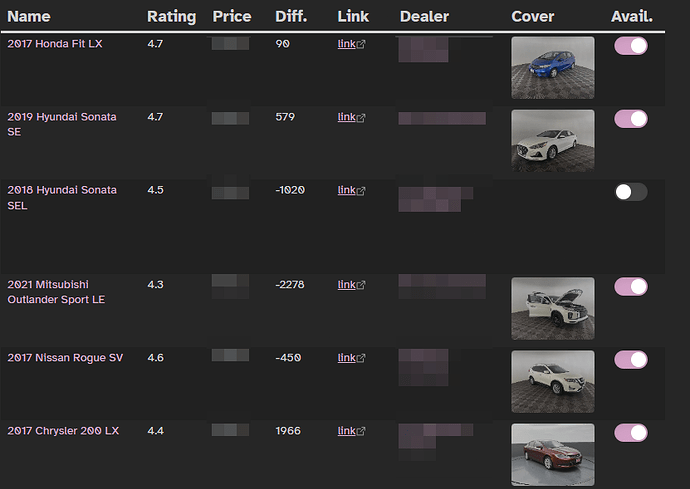
Task: Click the 4.6 rating of Nissan Rogue
Action: 155,358
